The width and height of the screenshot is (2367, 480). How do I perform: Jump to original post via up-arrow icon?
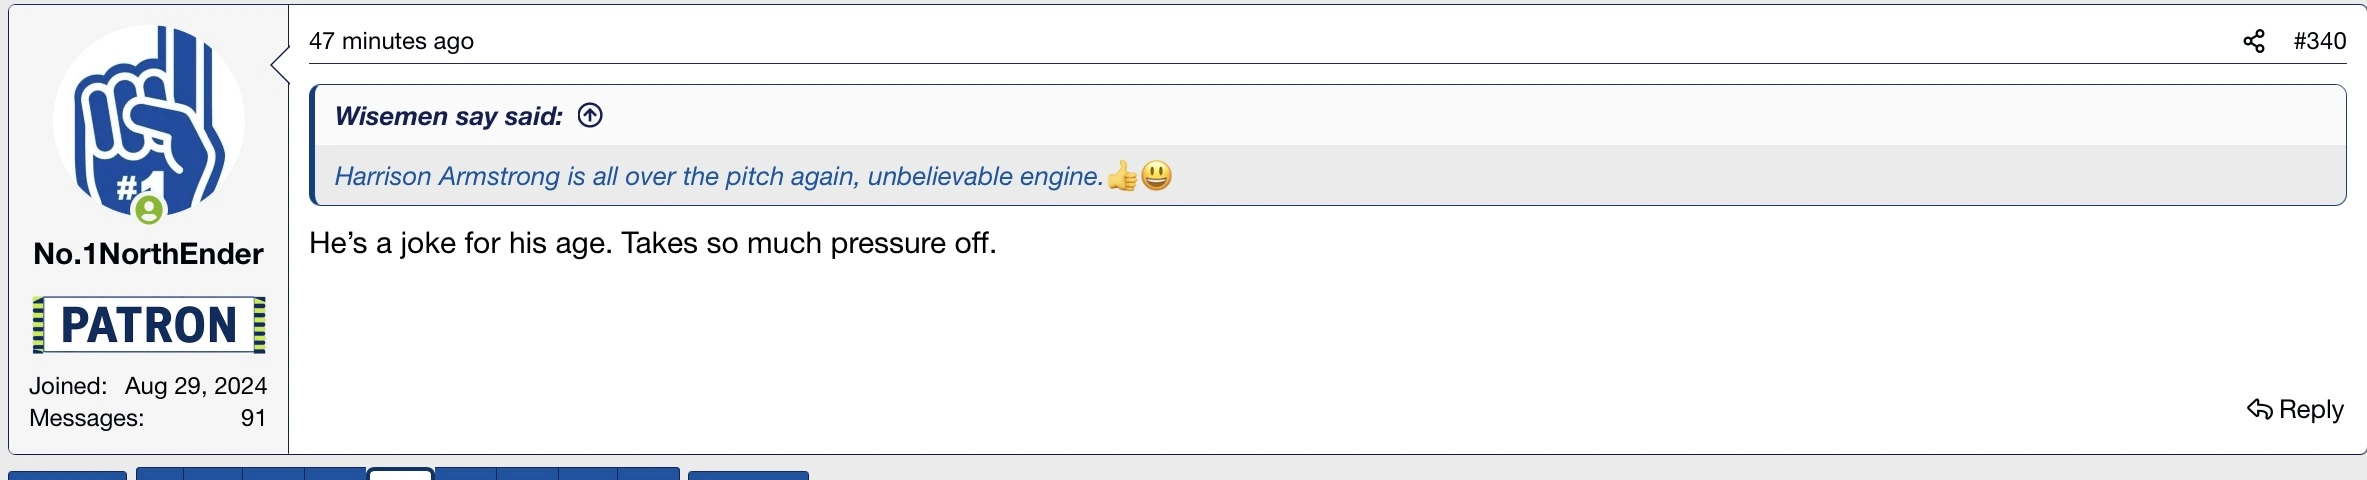tap(590, 116)
